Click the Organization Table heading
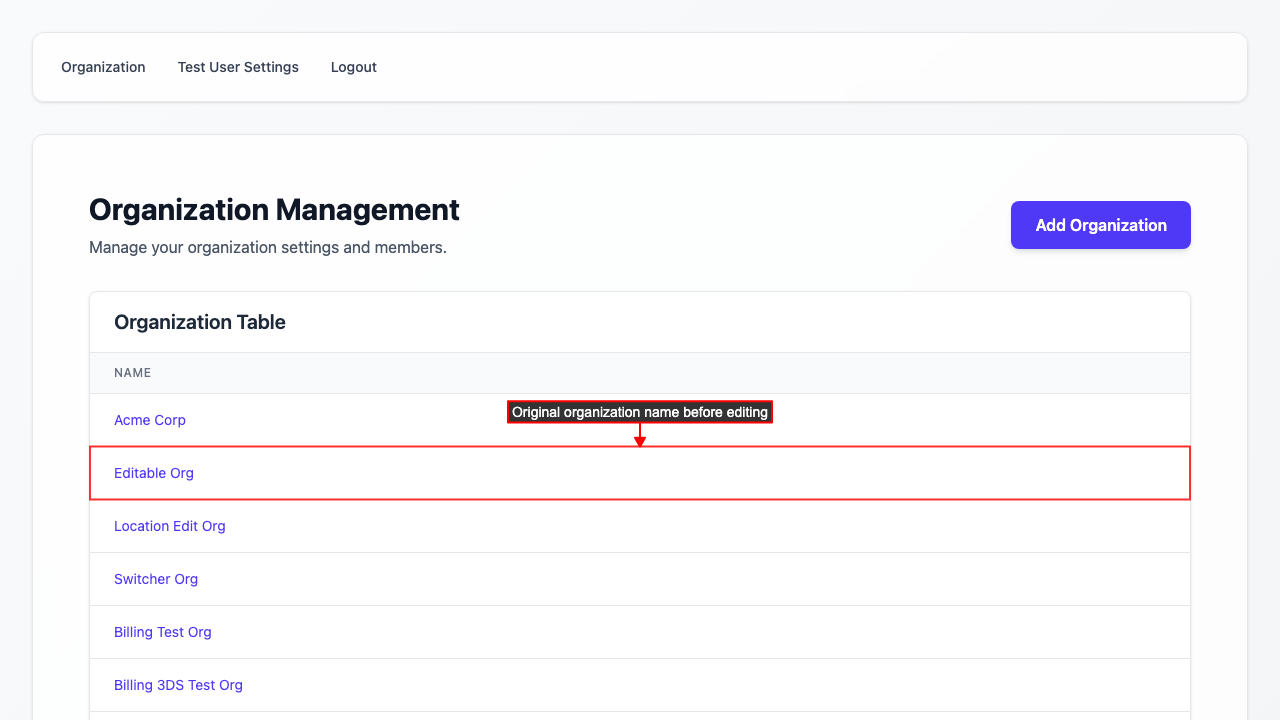The image size is (1280, 720). click(x=200, y=322)
